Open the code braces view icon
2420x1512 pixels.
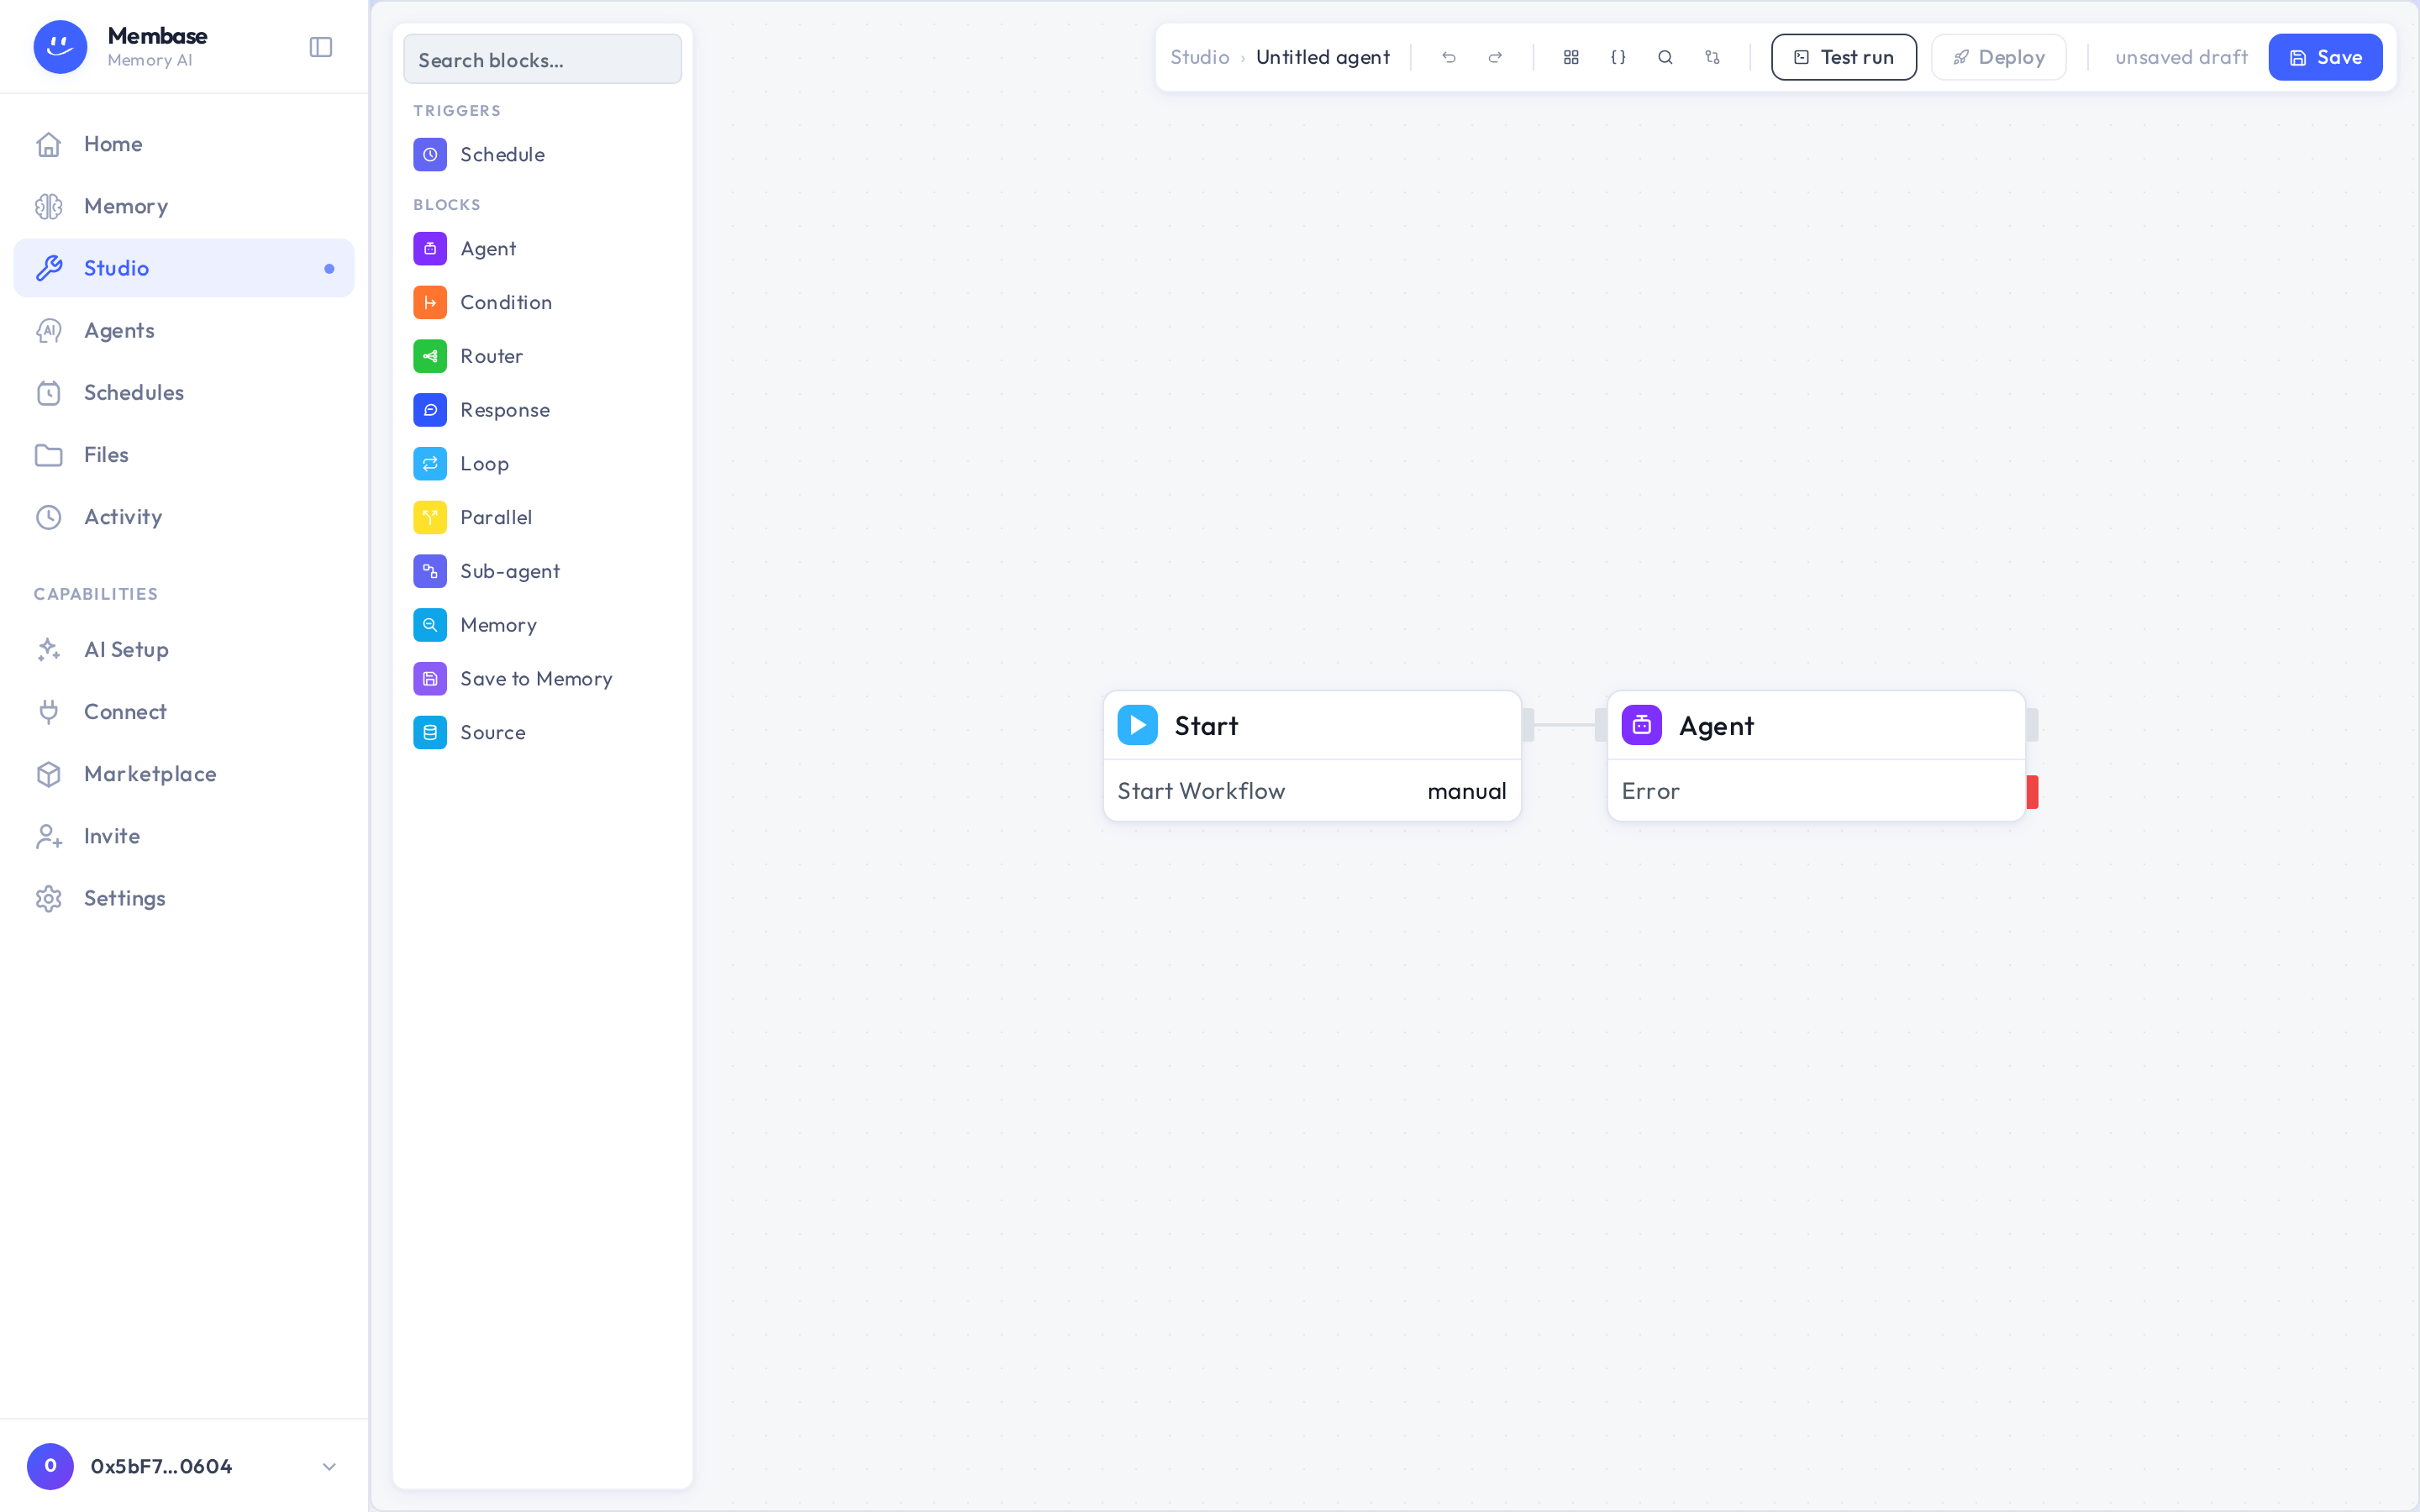click(1618, 57)
